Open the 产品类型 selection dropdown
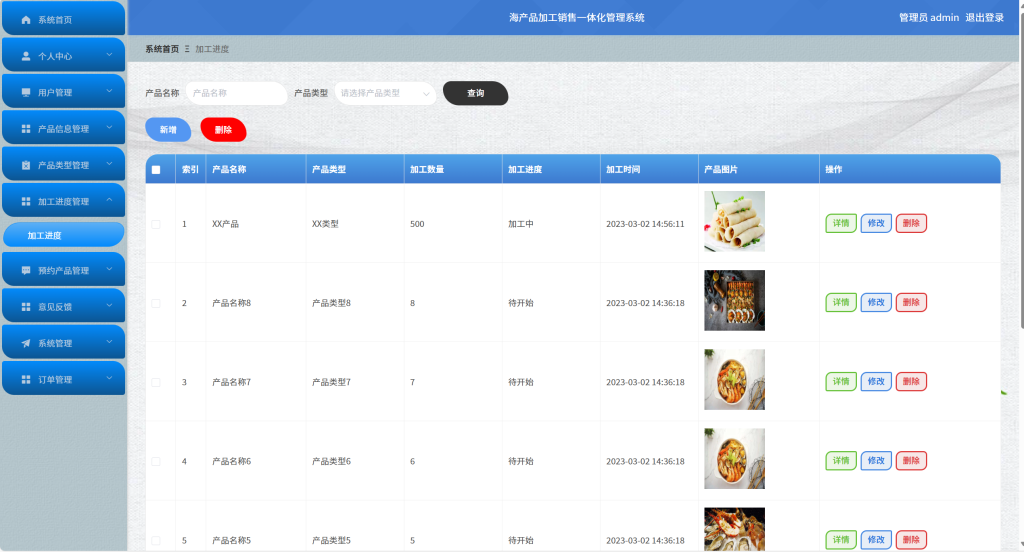 pyautogui.click(x=385, y=93)
